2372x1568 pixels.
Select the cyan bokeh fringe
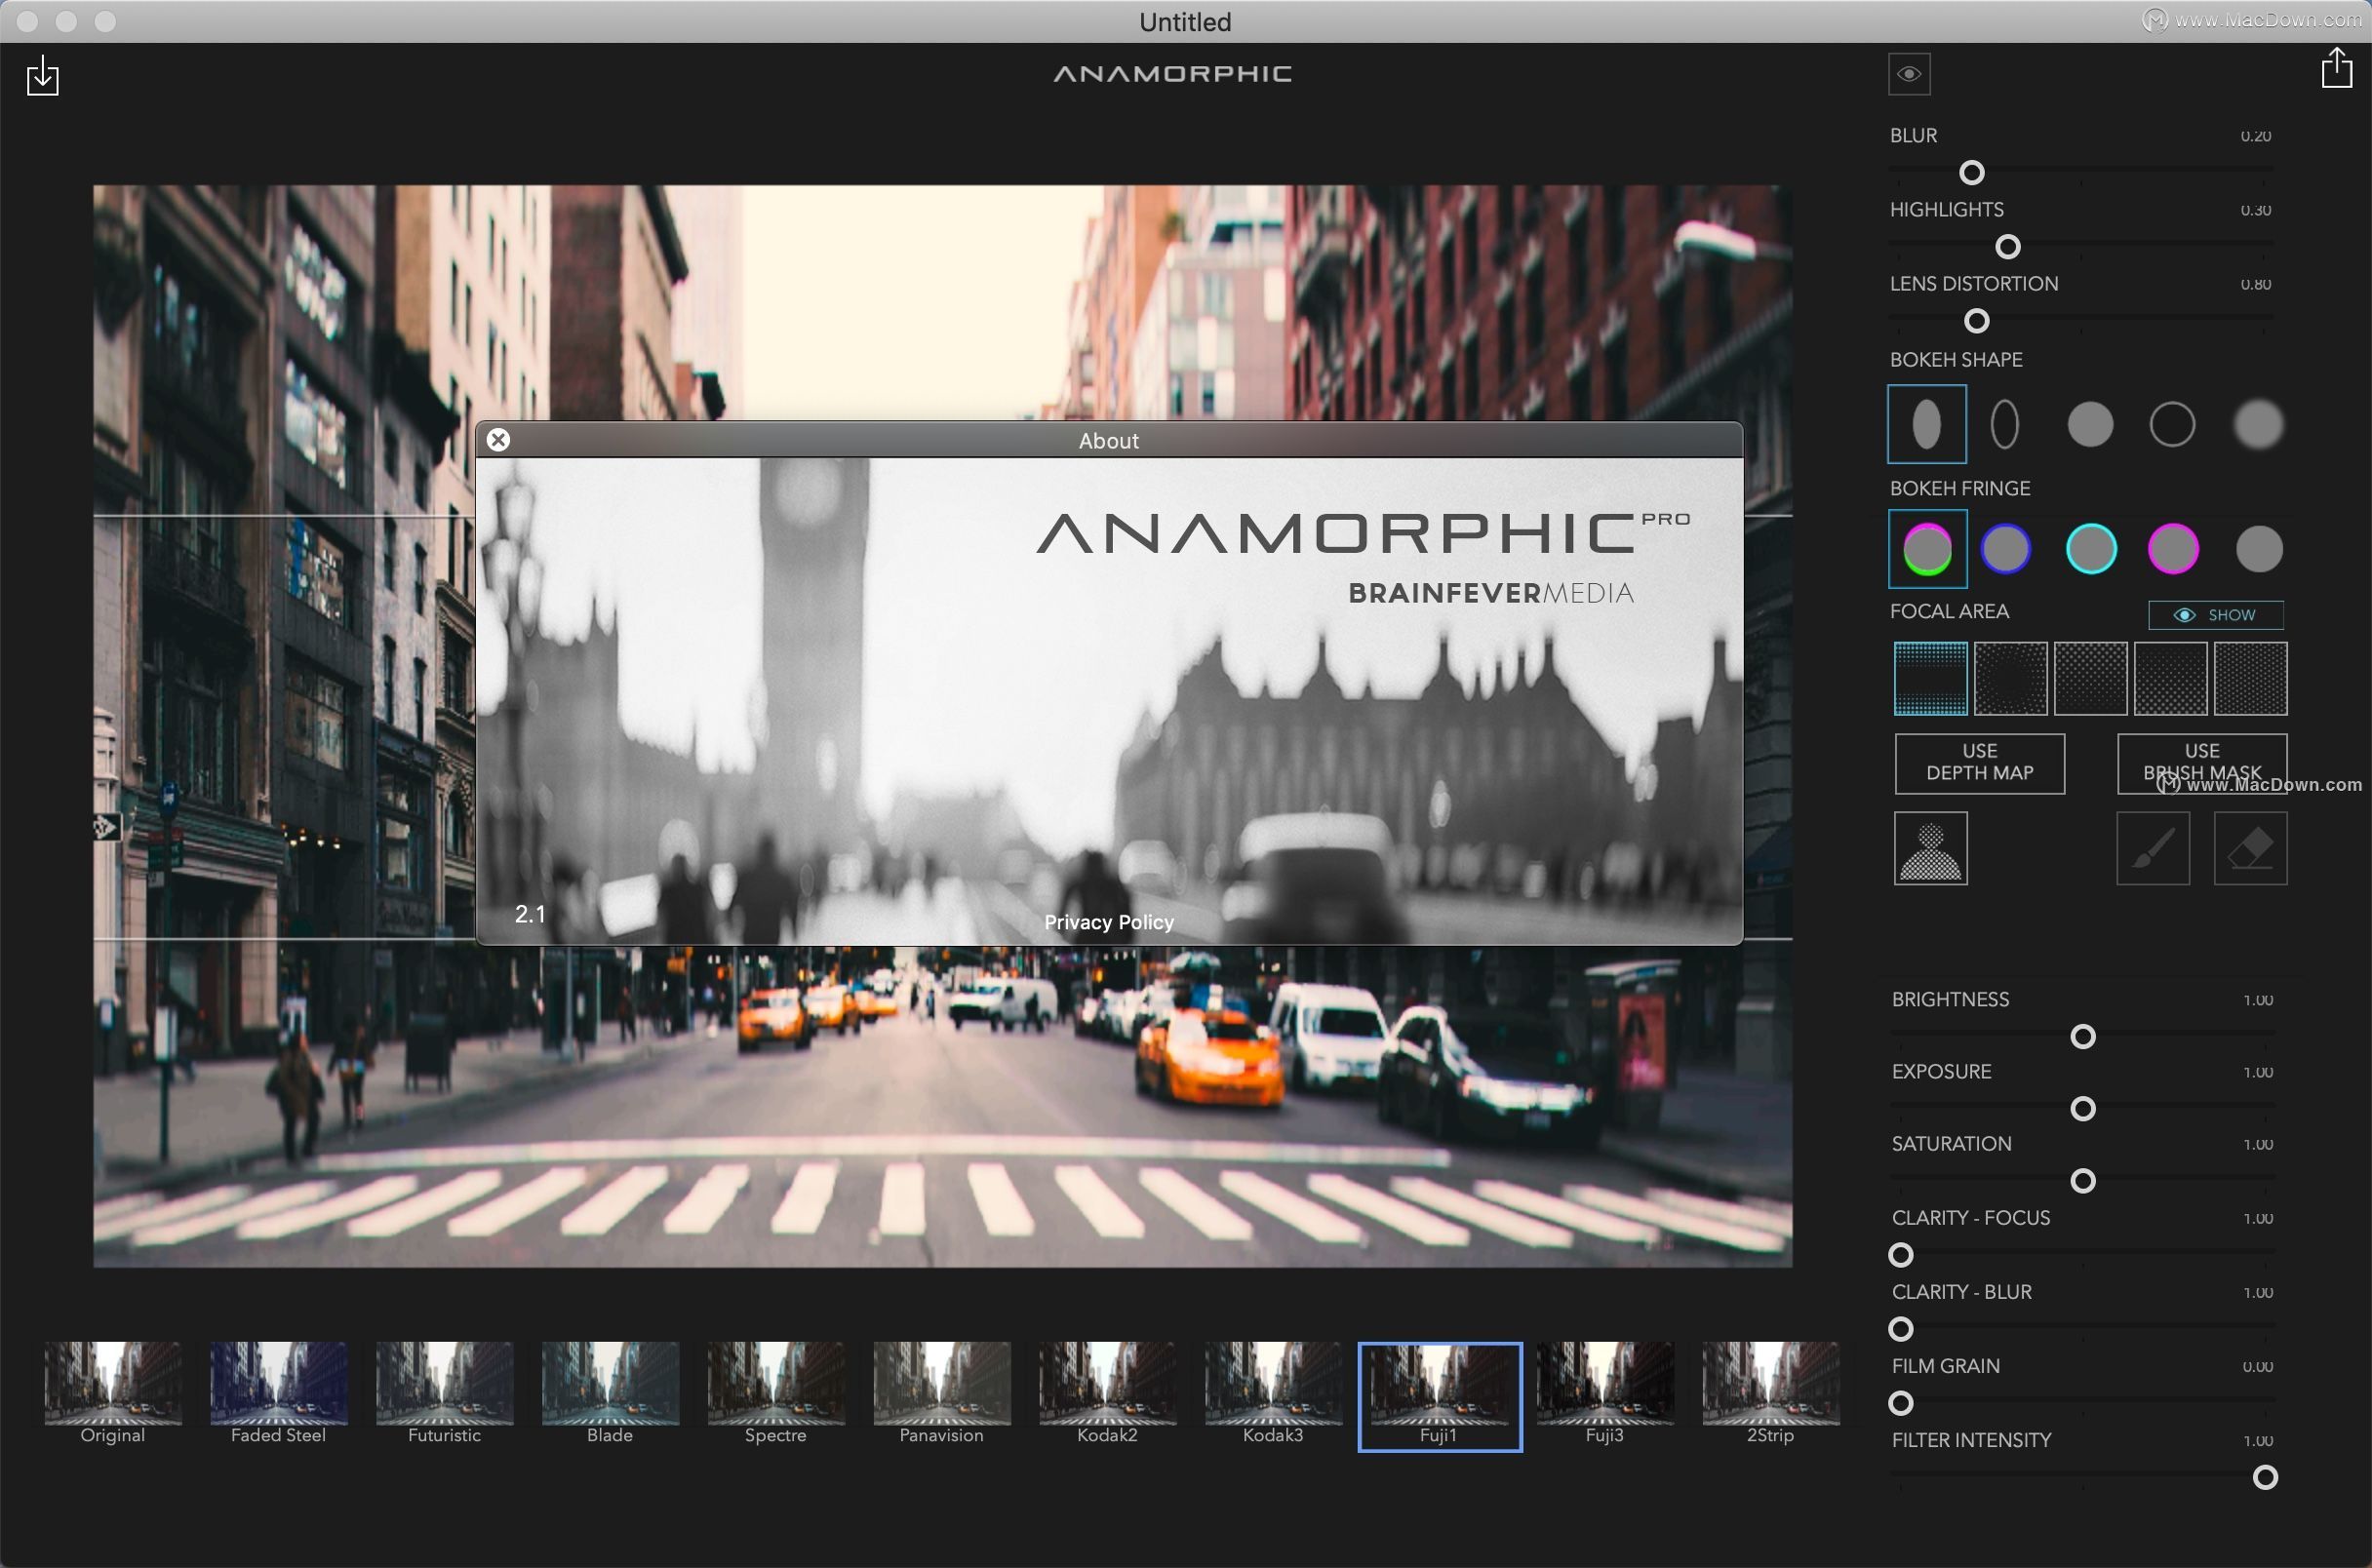(2091, 548)
